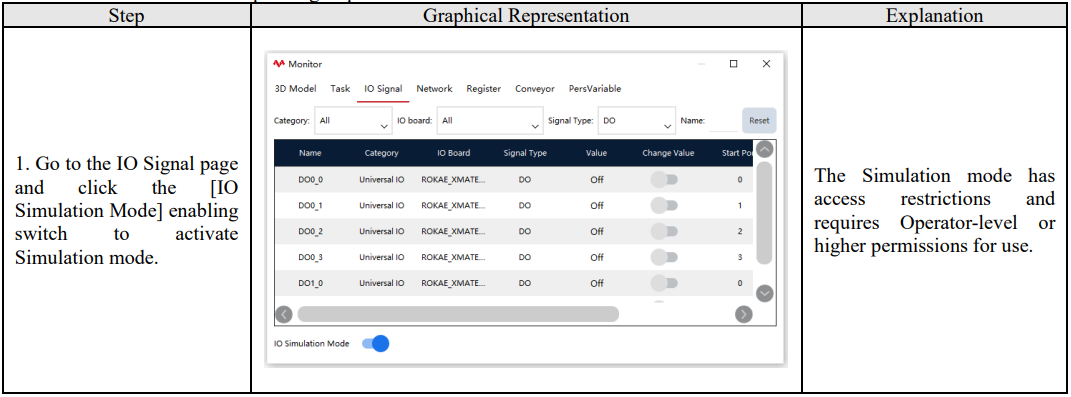This screenshot has width=1071, height=397.
Task: Select the DO0_2 name cell
Action: point(311,231)
